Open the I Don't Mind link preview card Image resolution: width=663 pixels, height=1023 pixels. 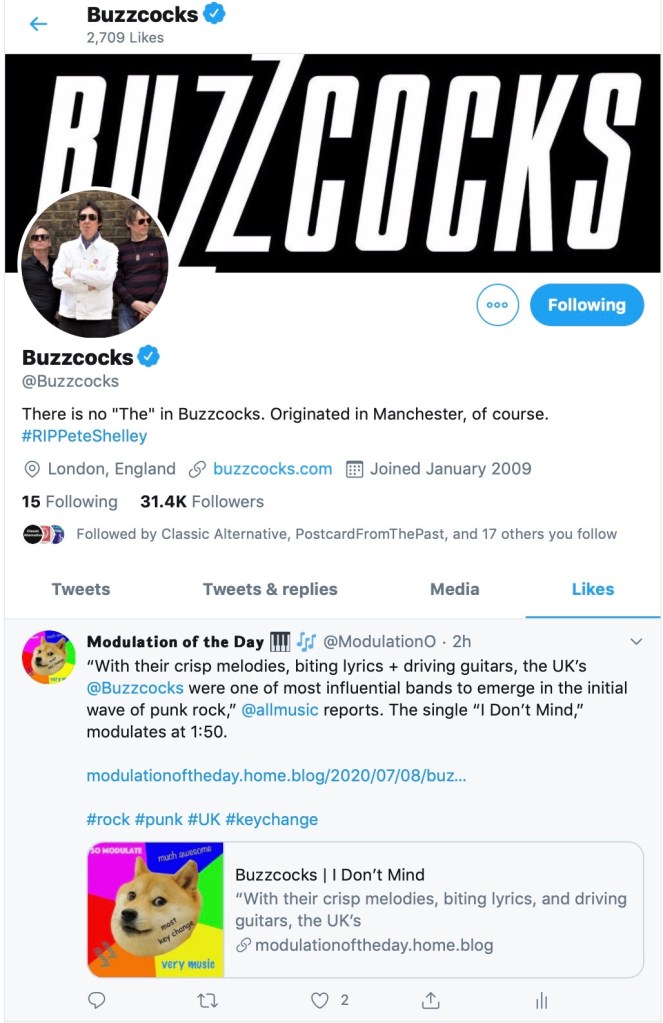coord(365,909)
